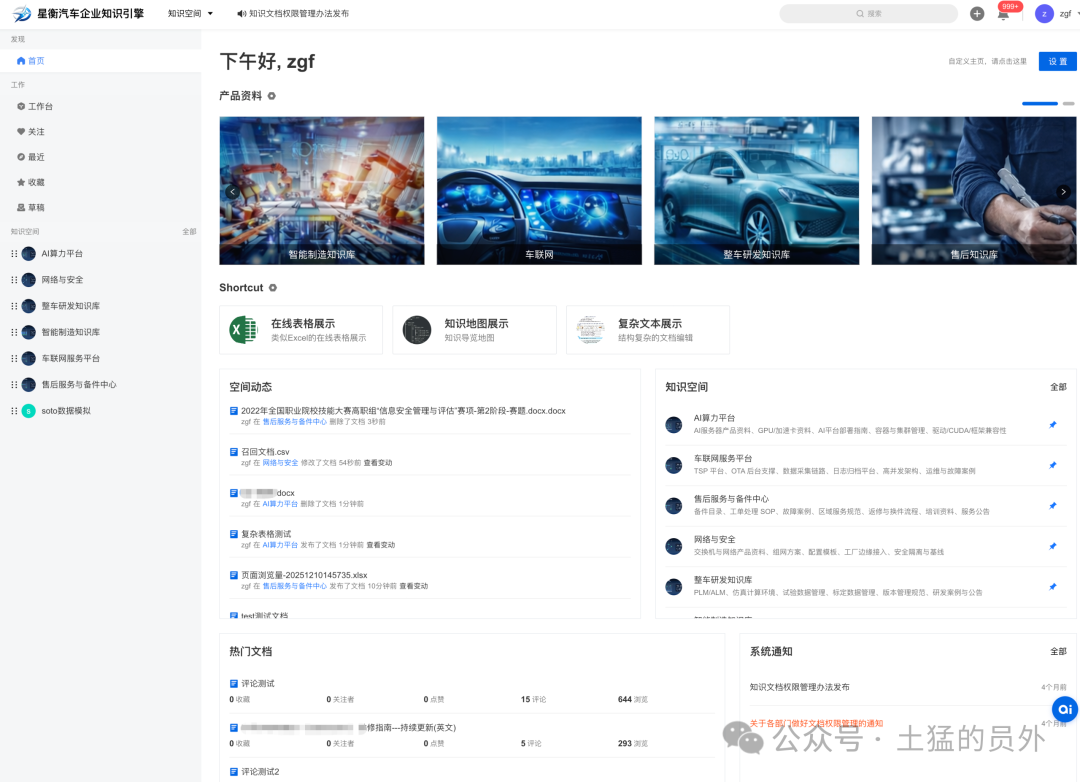The height and width of the screenshot is (782, 1080).
Task: Click the announcement speaker icon in the top bar
Action: point(241,14)
